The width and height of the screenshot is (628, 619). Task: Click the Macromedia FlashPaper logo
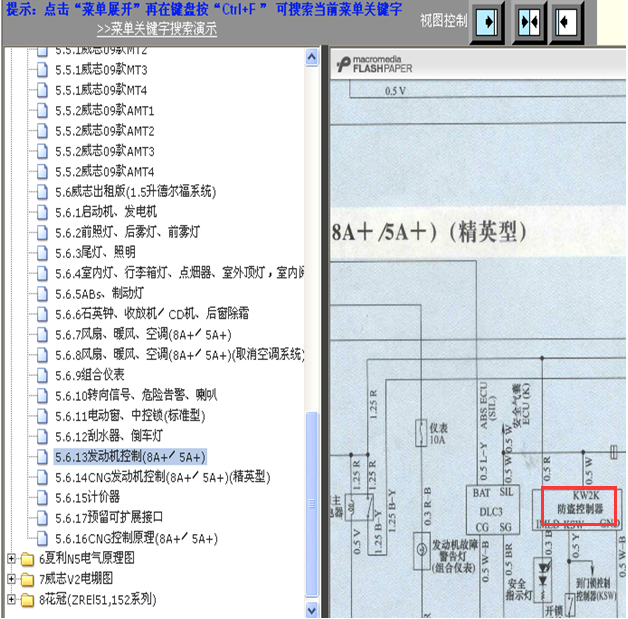[374, 64]
